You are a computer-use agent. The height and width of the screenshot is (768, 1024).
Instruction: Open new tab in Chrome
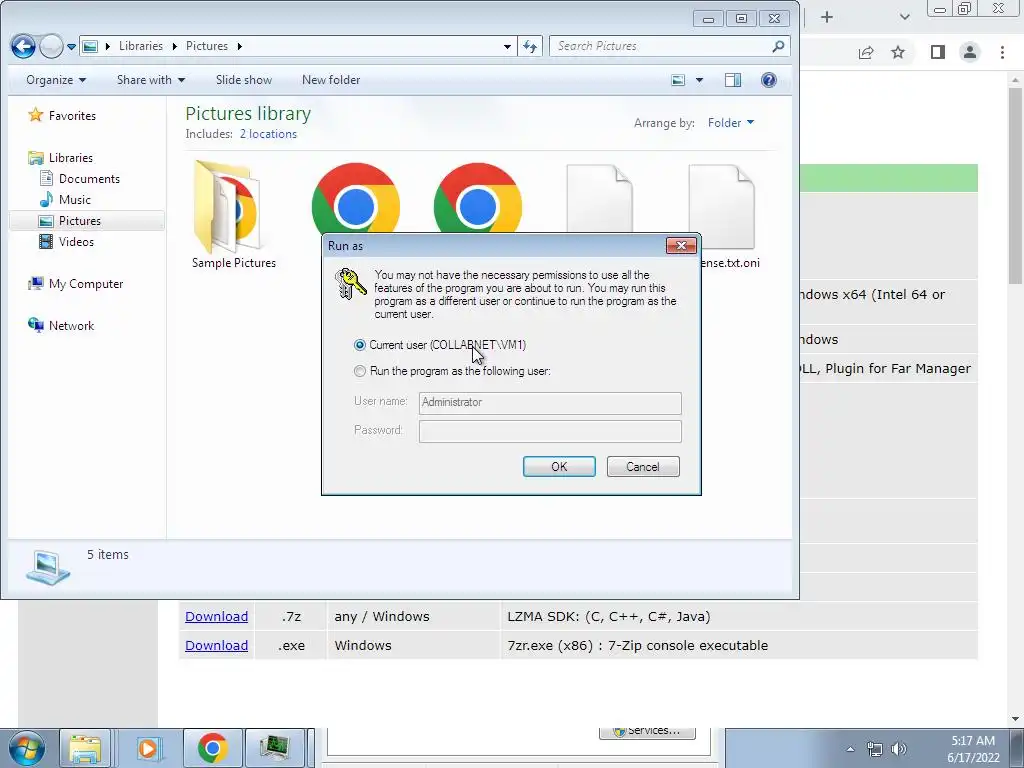(827, 17)
